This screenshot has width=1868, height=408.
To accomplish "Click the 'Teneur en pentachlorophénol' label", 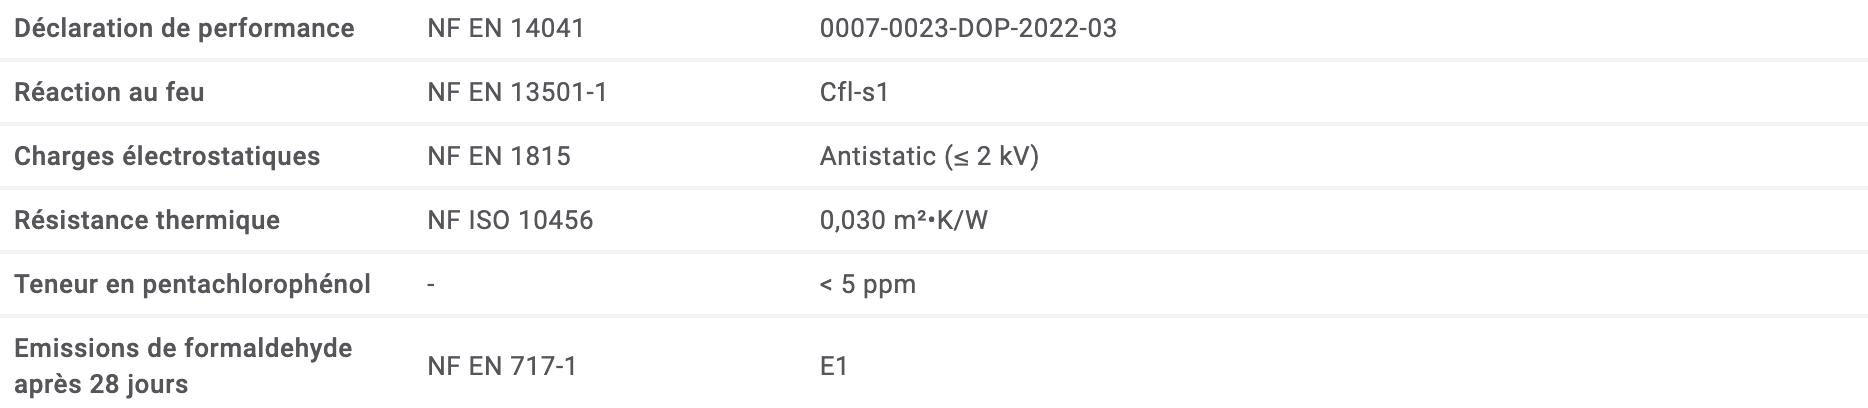I will coord(192,284).
